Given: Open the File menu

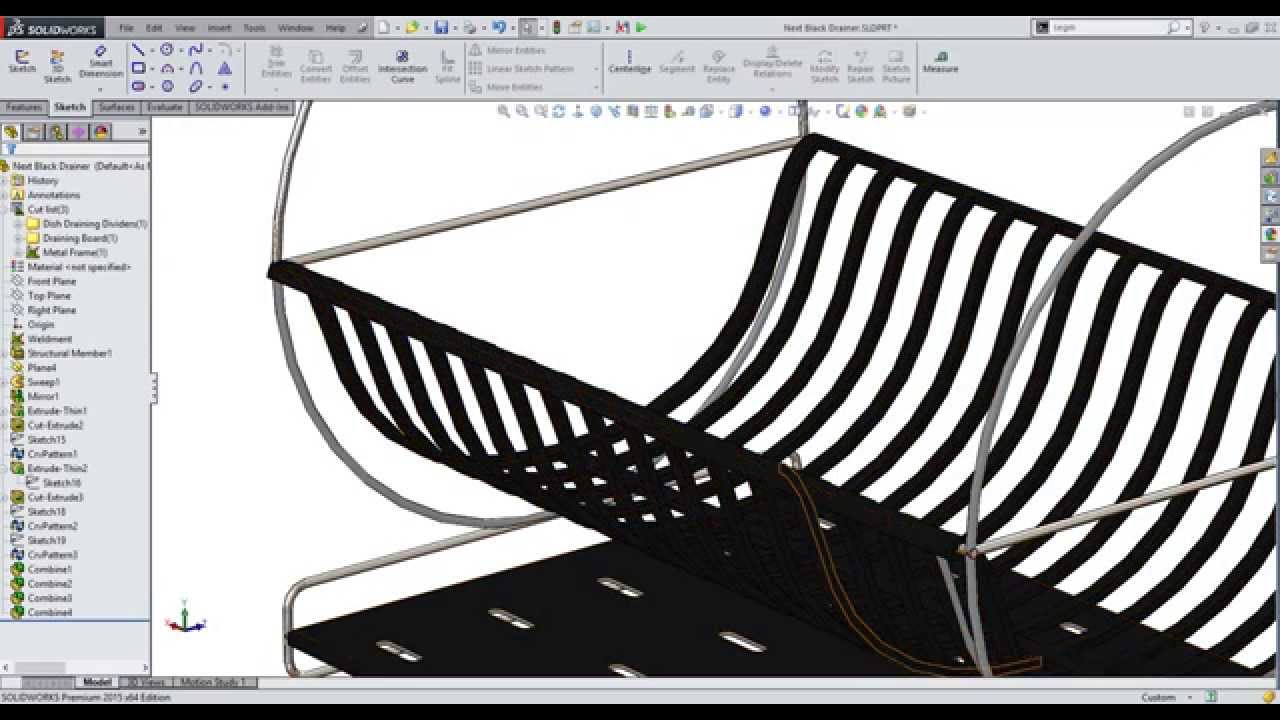Looking at the screenshot, I should [126, 28].
